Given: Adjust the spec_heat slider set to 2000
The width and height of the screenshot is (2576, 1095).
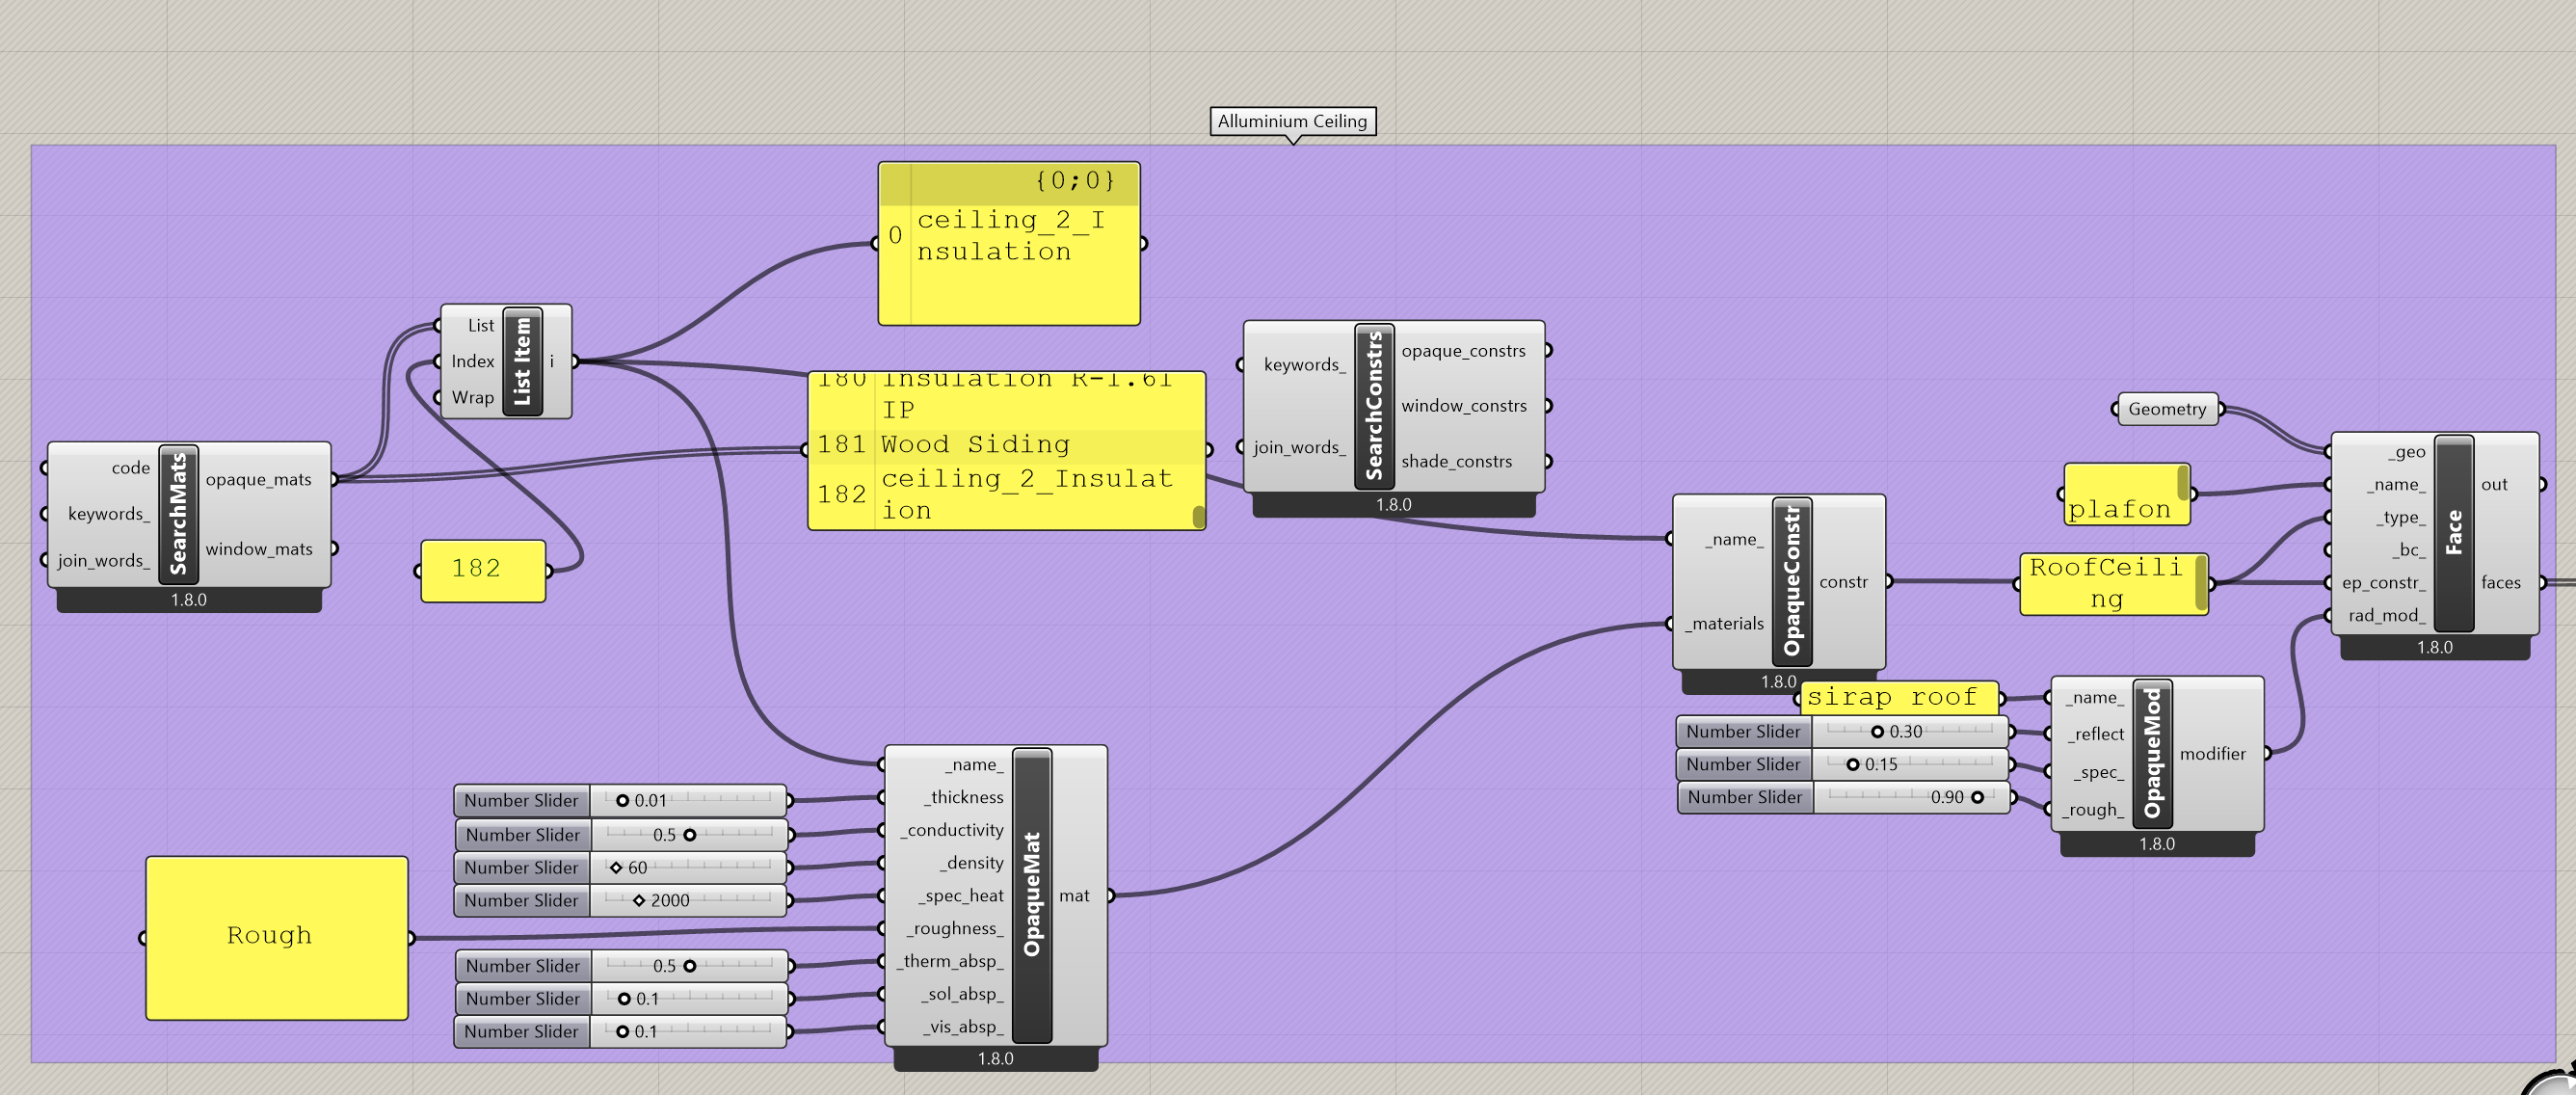Looking at the screenshot, I should [620, 900].
